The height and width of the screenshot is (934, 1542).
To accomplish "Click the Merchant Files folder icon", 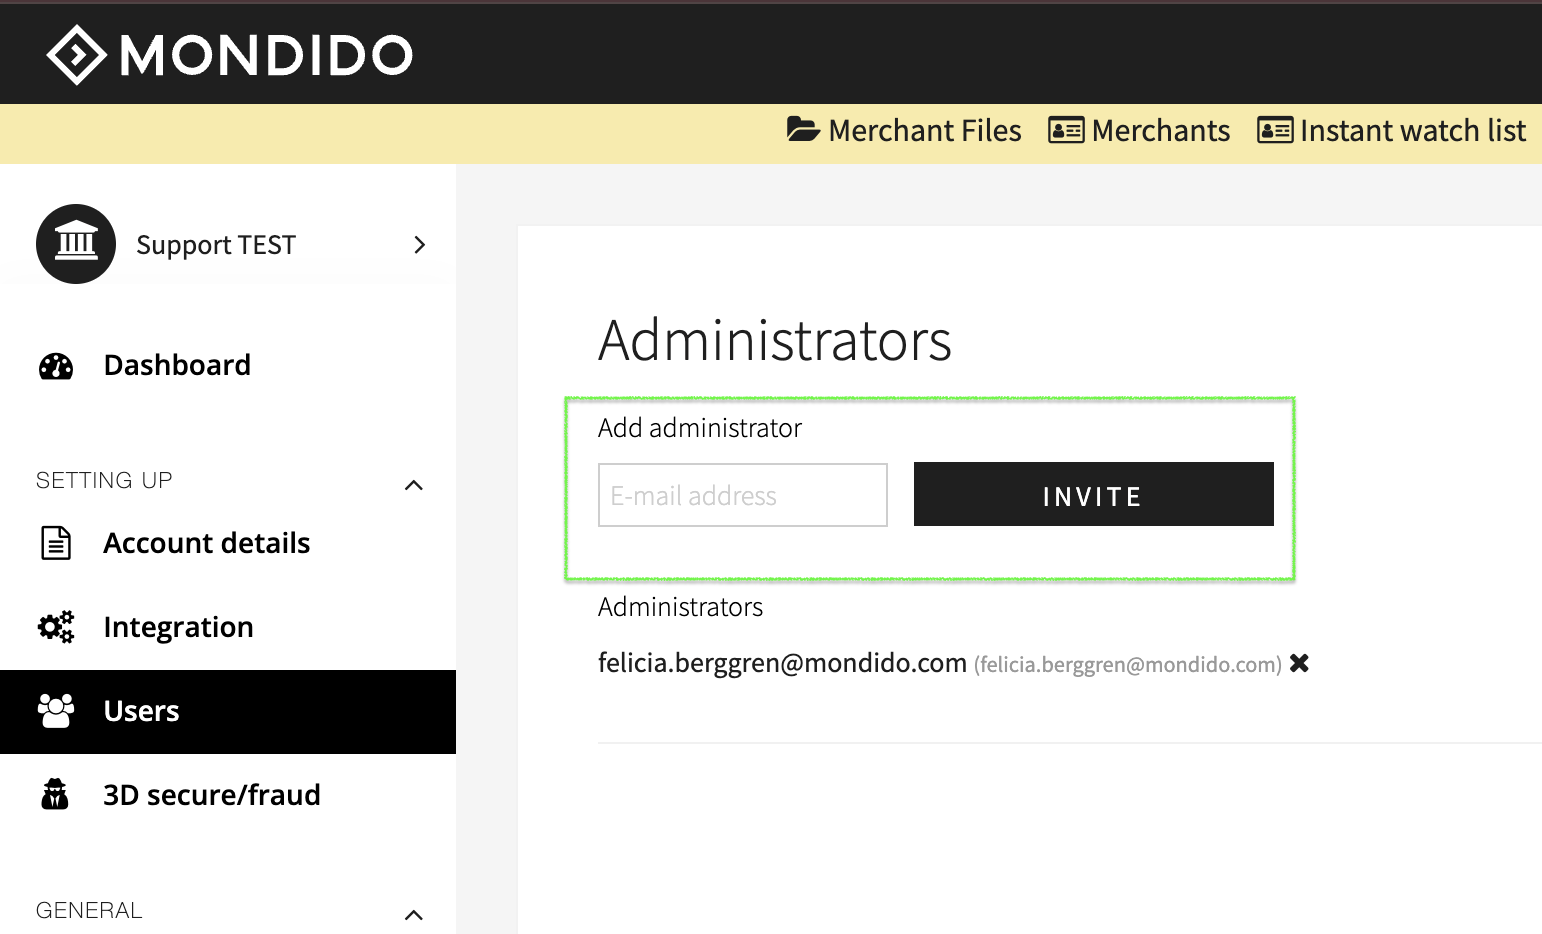I will click(803, 130).
